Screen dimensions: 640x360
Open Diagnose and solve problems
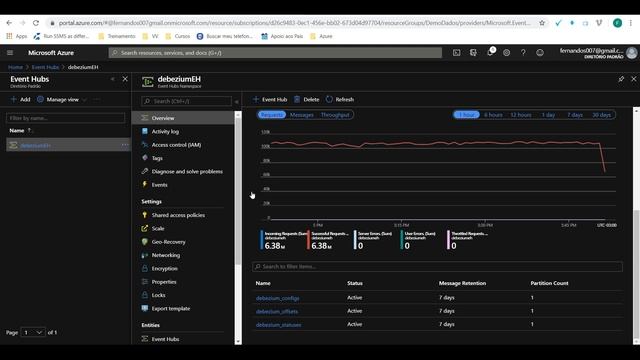coord(187,171)
